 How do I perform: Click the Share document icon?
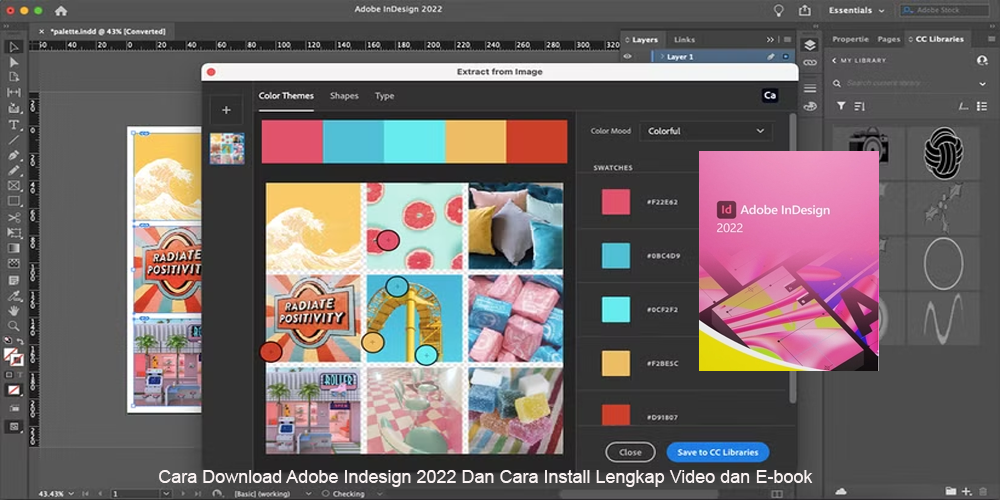804,10
